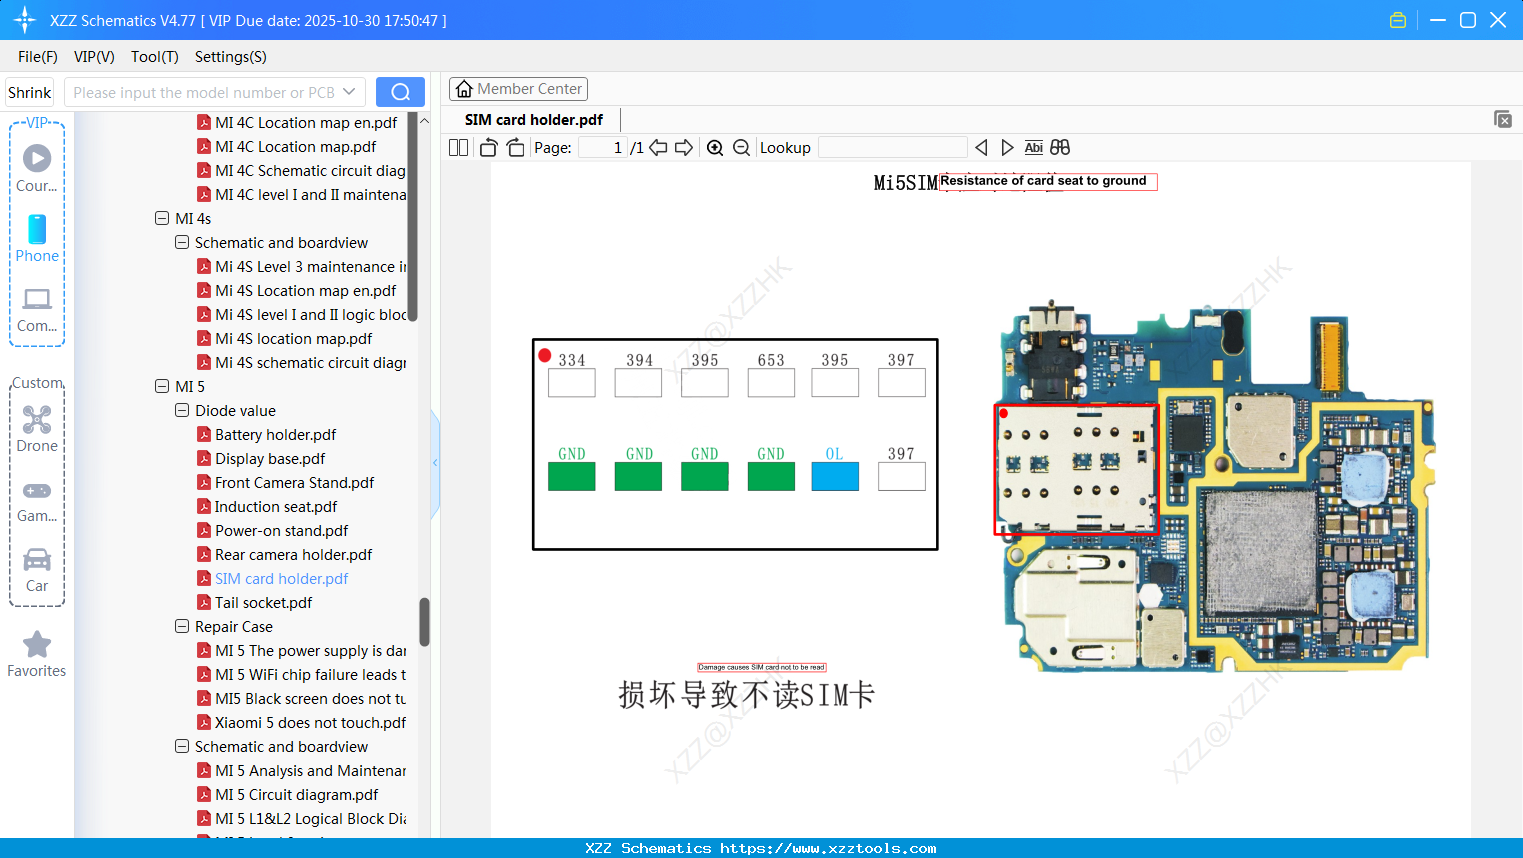The height and width of the screenshot is (858, 1523).
Task: Collapse MI 4s Schematic and boardview folder
Action: tap(182, 243)
